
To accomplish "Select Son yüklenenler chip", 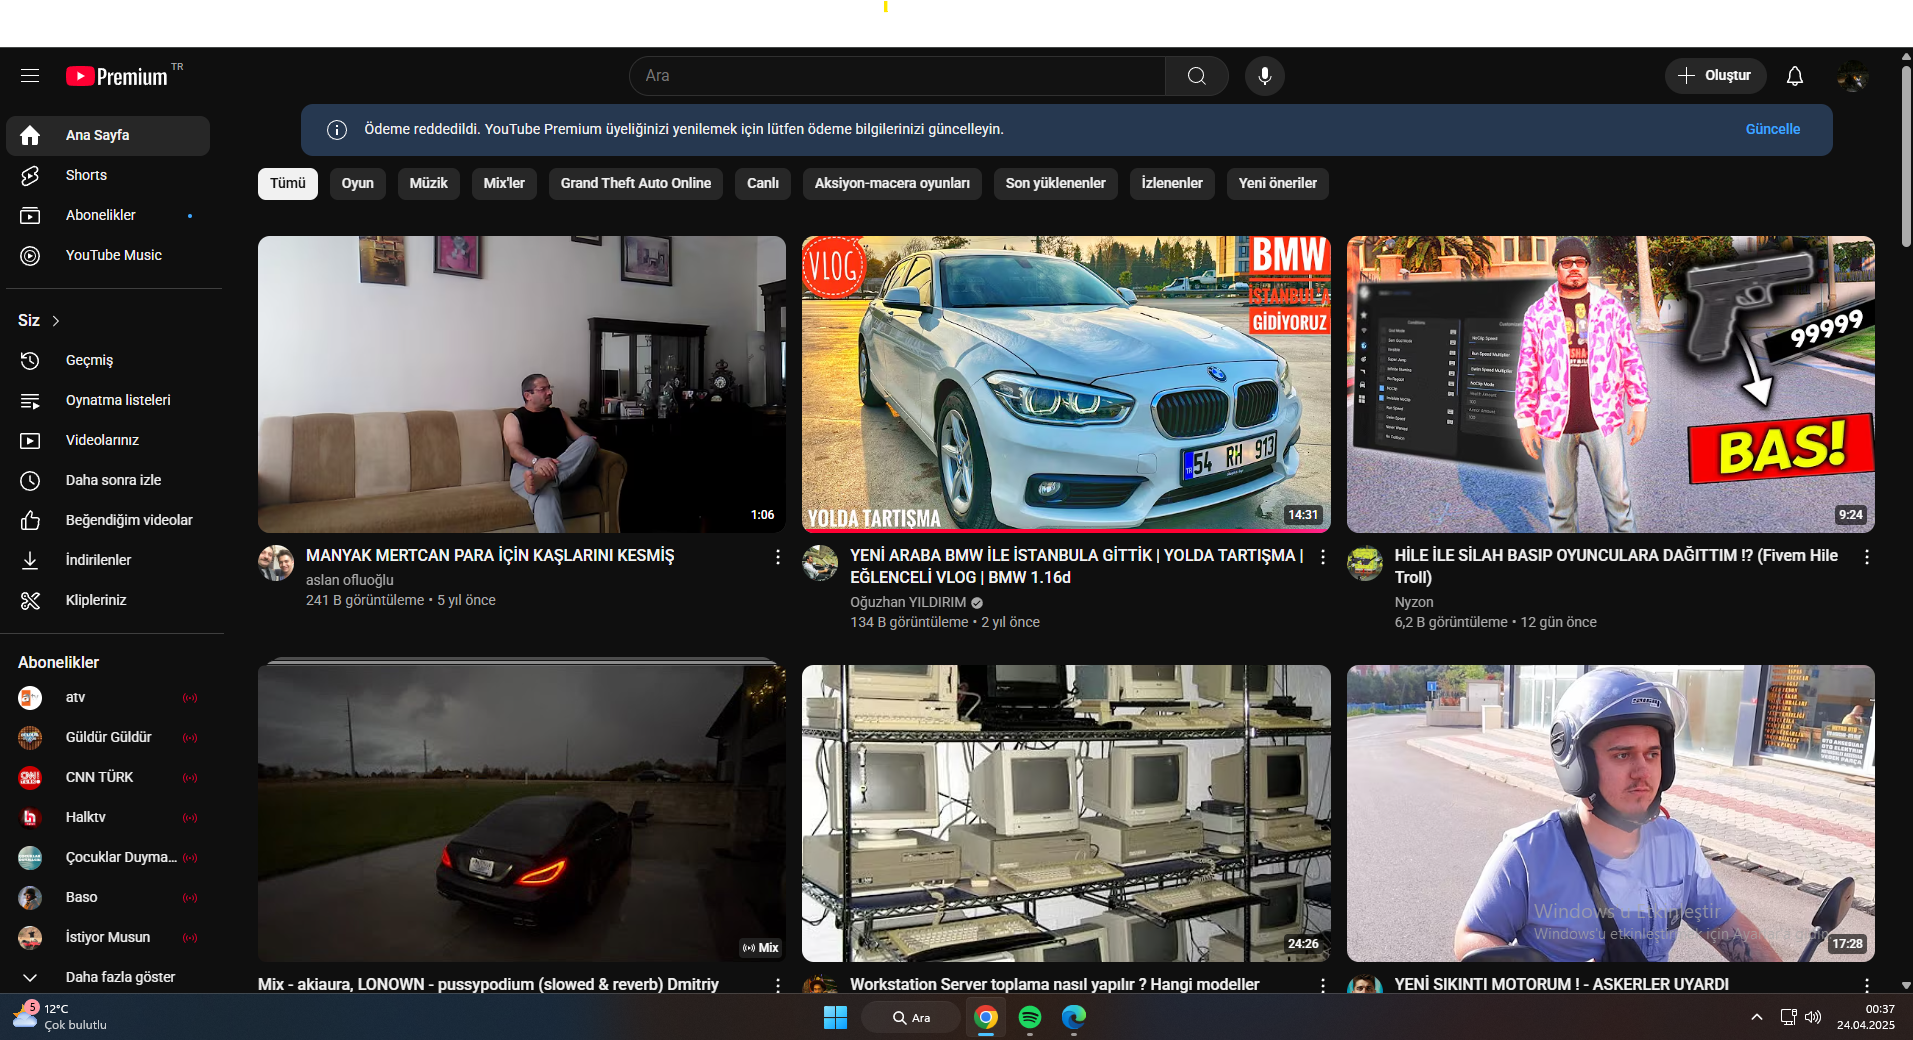I will tap(1056, 183).
